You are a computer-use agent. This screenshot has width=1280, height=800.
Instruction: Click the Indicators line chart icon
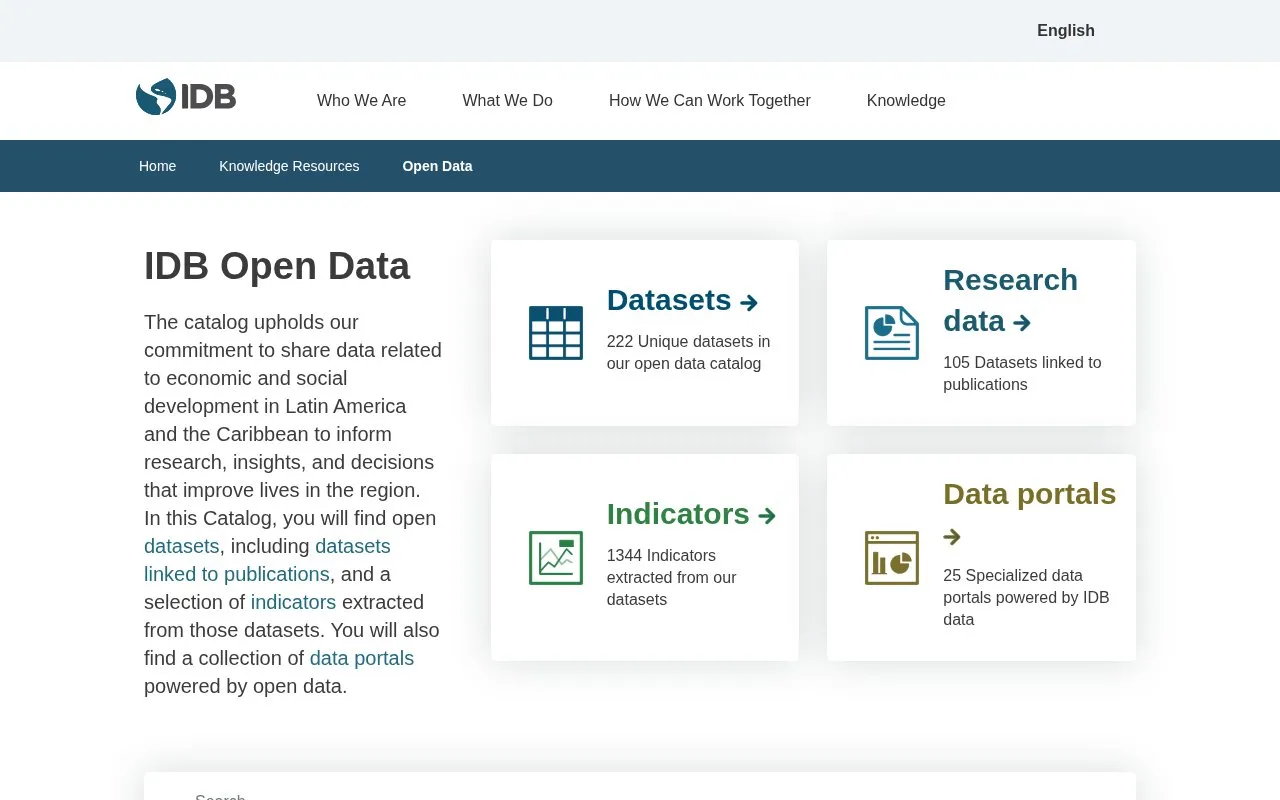pyautogui.click(x=556, y=558)
